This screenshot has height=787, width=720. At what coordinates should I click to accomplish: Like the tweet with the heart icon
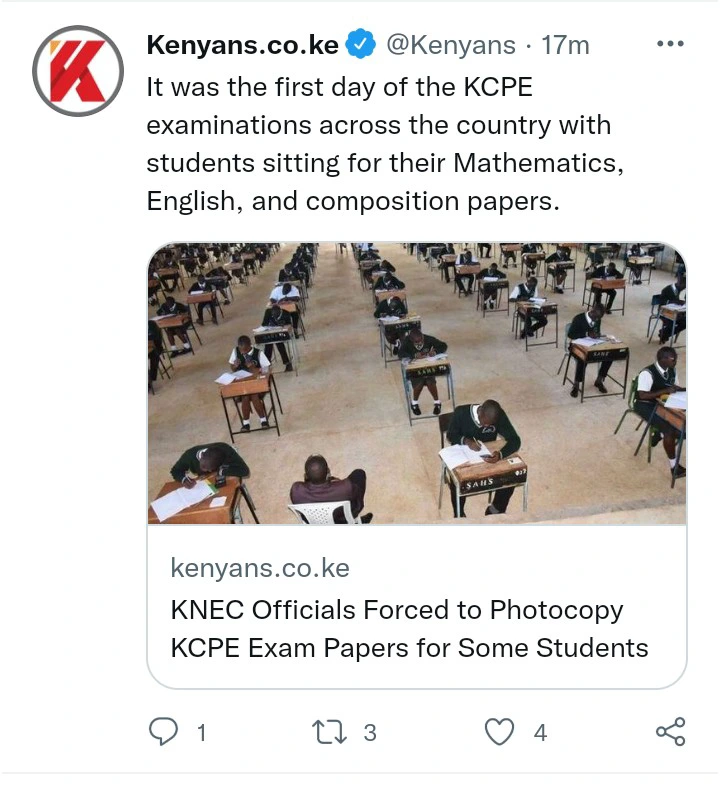tap(499, 732)
